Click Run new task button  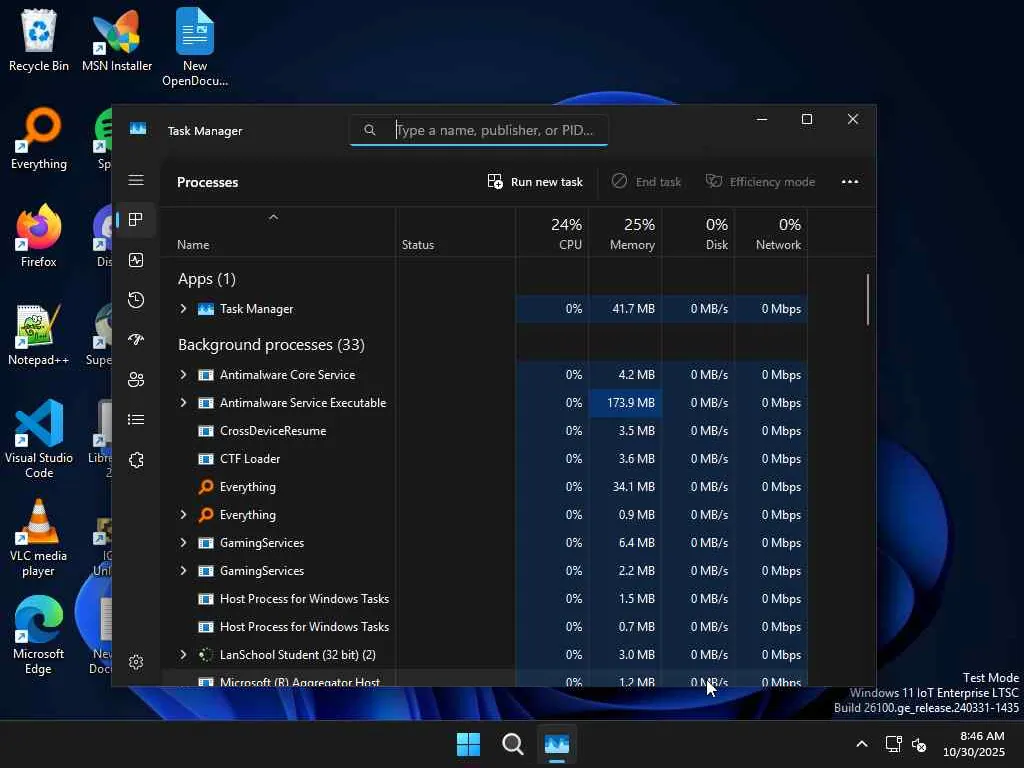(x=535, y=182)
